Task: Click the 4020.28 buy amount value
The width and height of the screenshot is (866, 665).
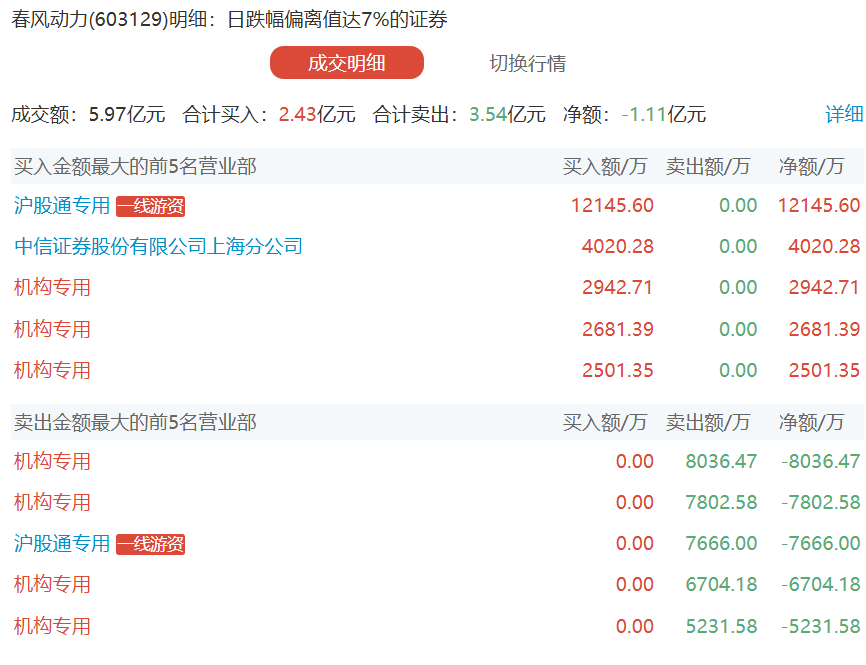Action: [x=617, y=246]
